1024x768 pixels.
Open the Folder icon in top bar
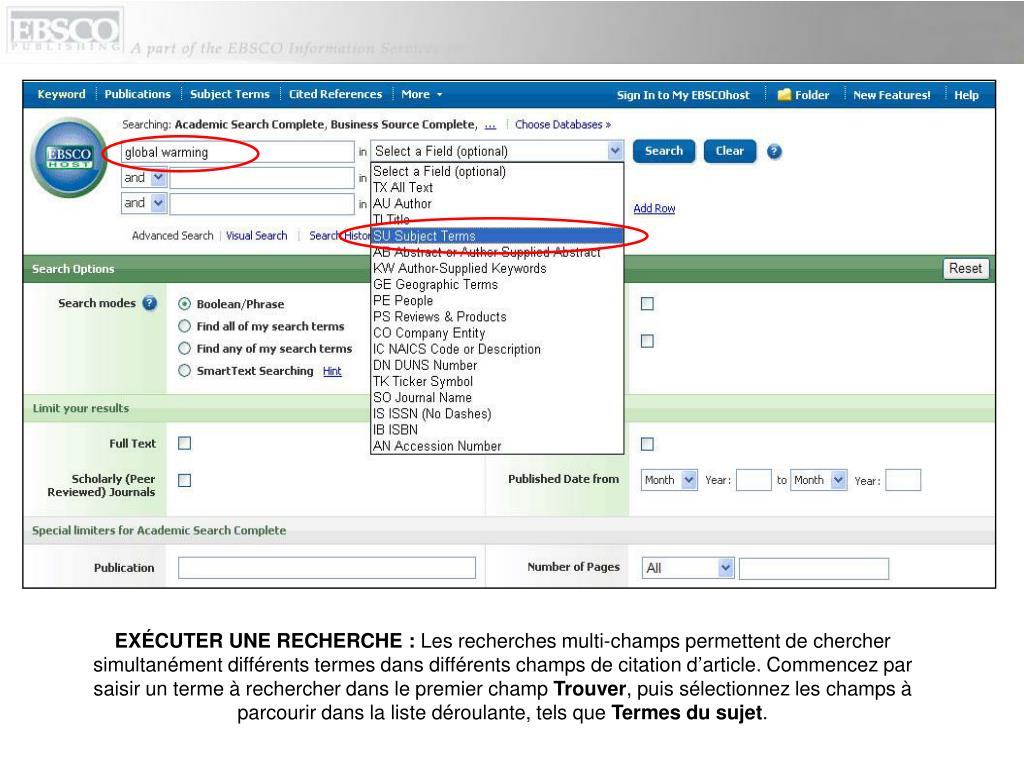[784, 95]
